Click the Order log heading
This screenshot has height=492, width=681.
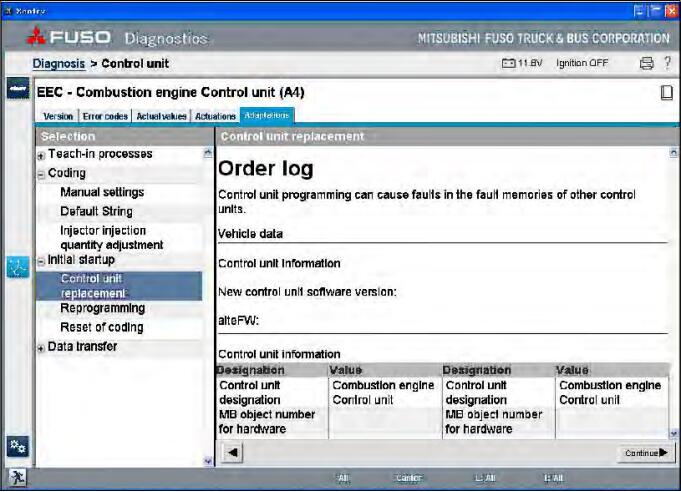(266, 168)
